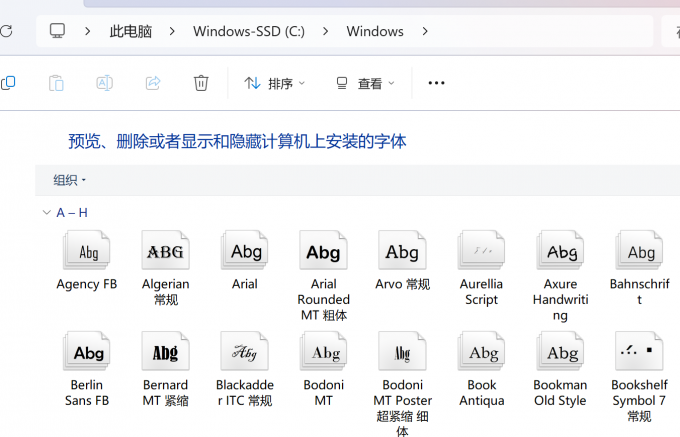Image resolution: width=680 pixels, height=437 pixels.
Task: Open the 排序 sort dropdown
Action: (x=275, y=83)
